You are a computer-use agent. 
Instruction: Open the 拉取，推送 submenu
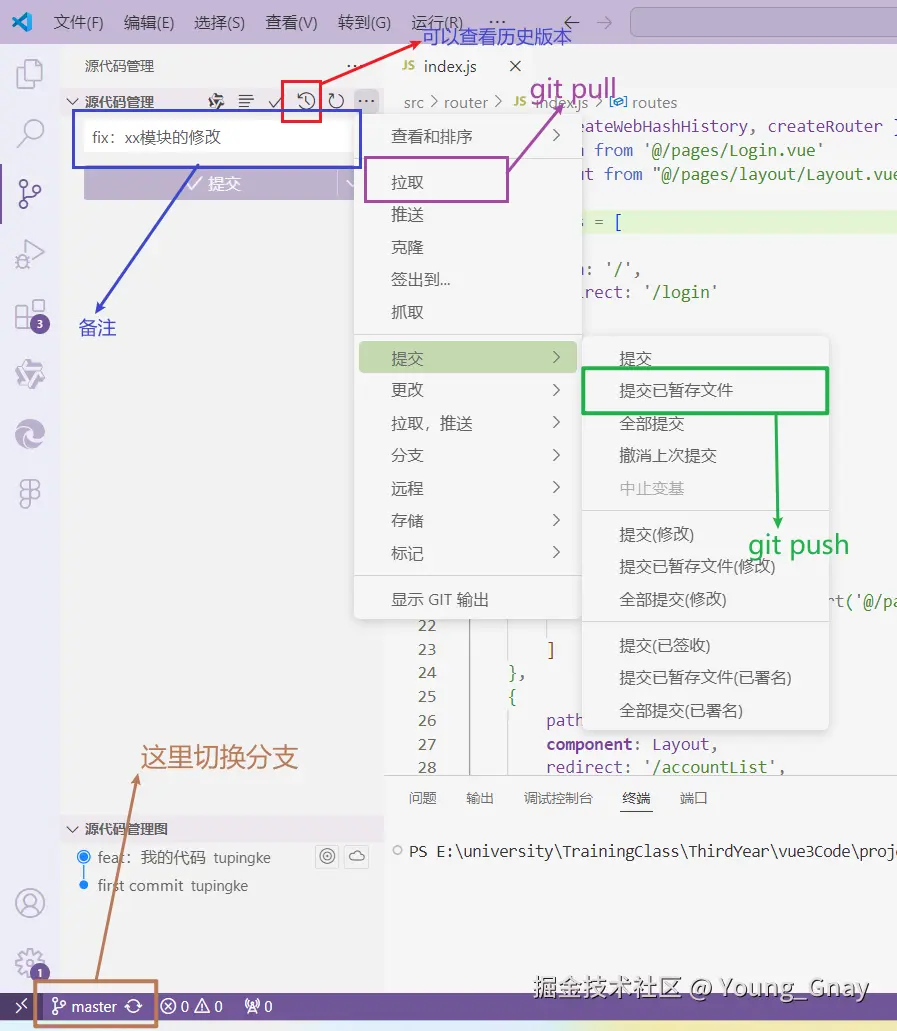pos(468,423)
